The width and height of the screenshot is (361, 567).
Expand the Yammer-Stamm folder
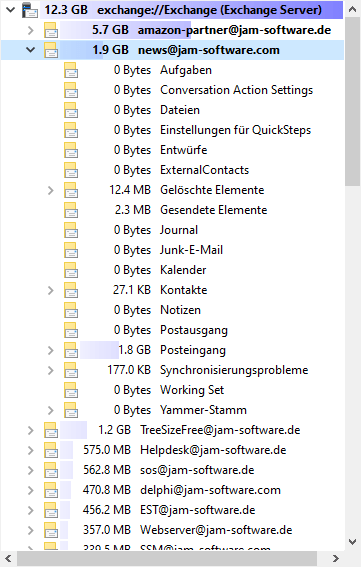click(x=51, y=410)
